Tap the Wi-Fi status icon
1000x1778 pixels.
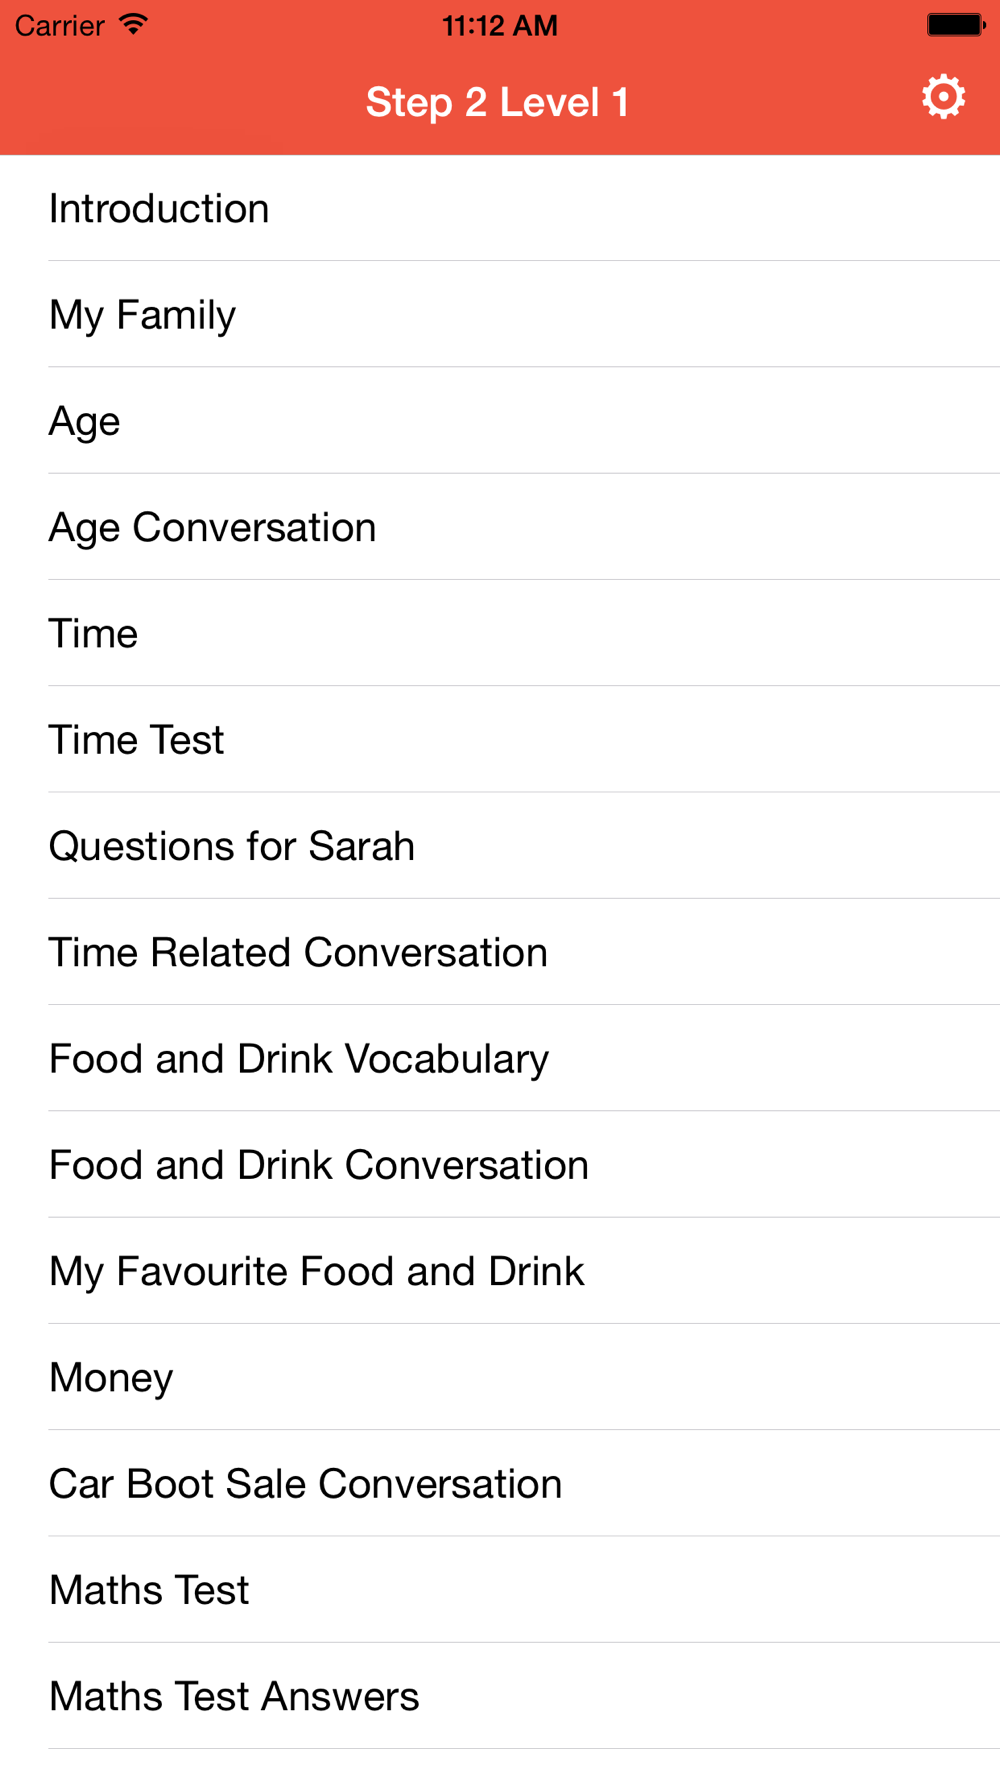coord(132,25)
